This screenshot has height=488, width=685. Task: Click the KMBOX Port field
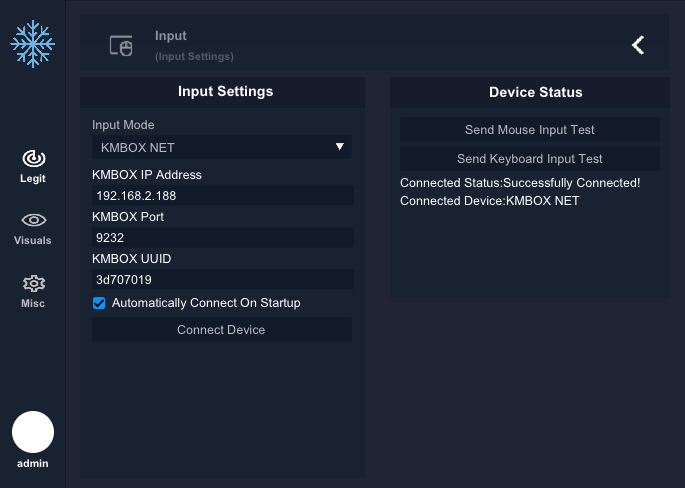pos(223,237)
